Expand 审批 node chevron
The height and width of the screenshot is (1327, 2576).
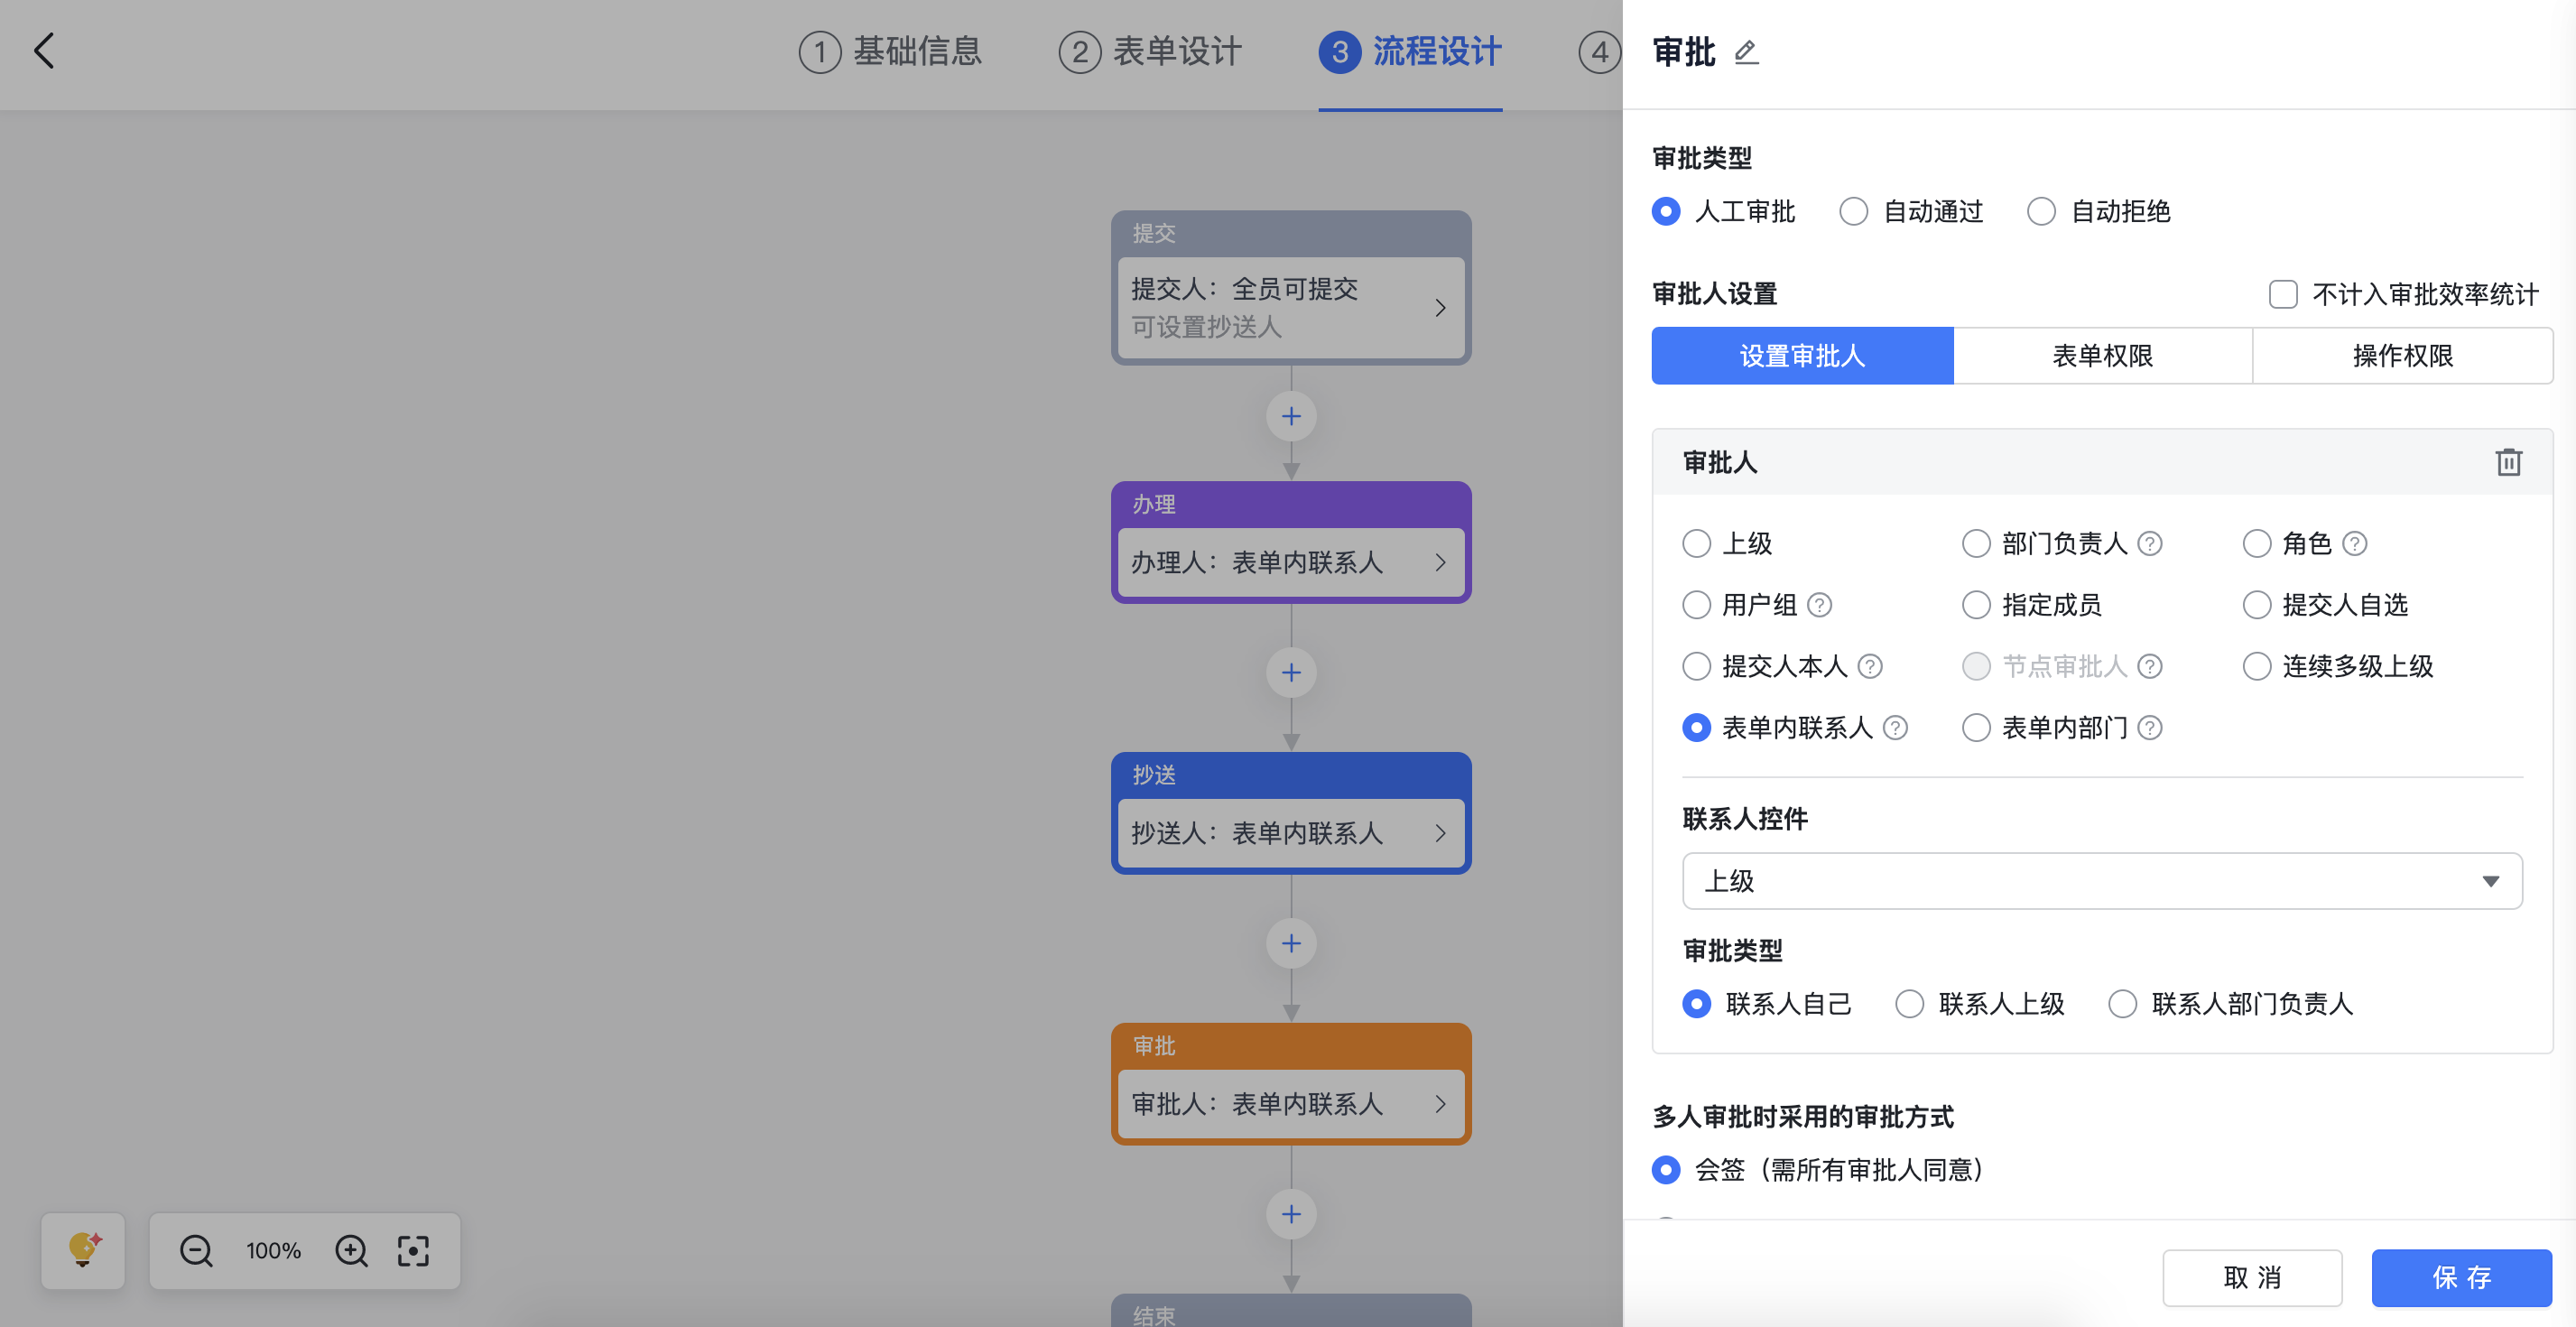click(1440, 1104)
